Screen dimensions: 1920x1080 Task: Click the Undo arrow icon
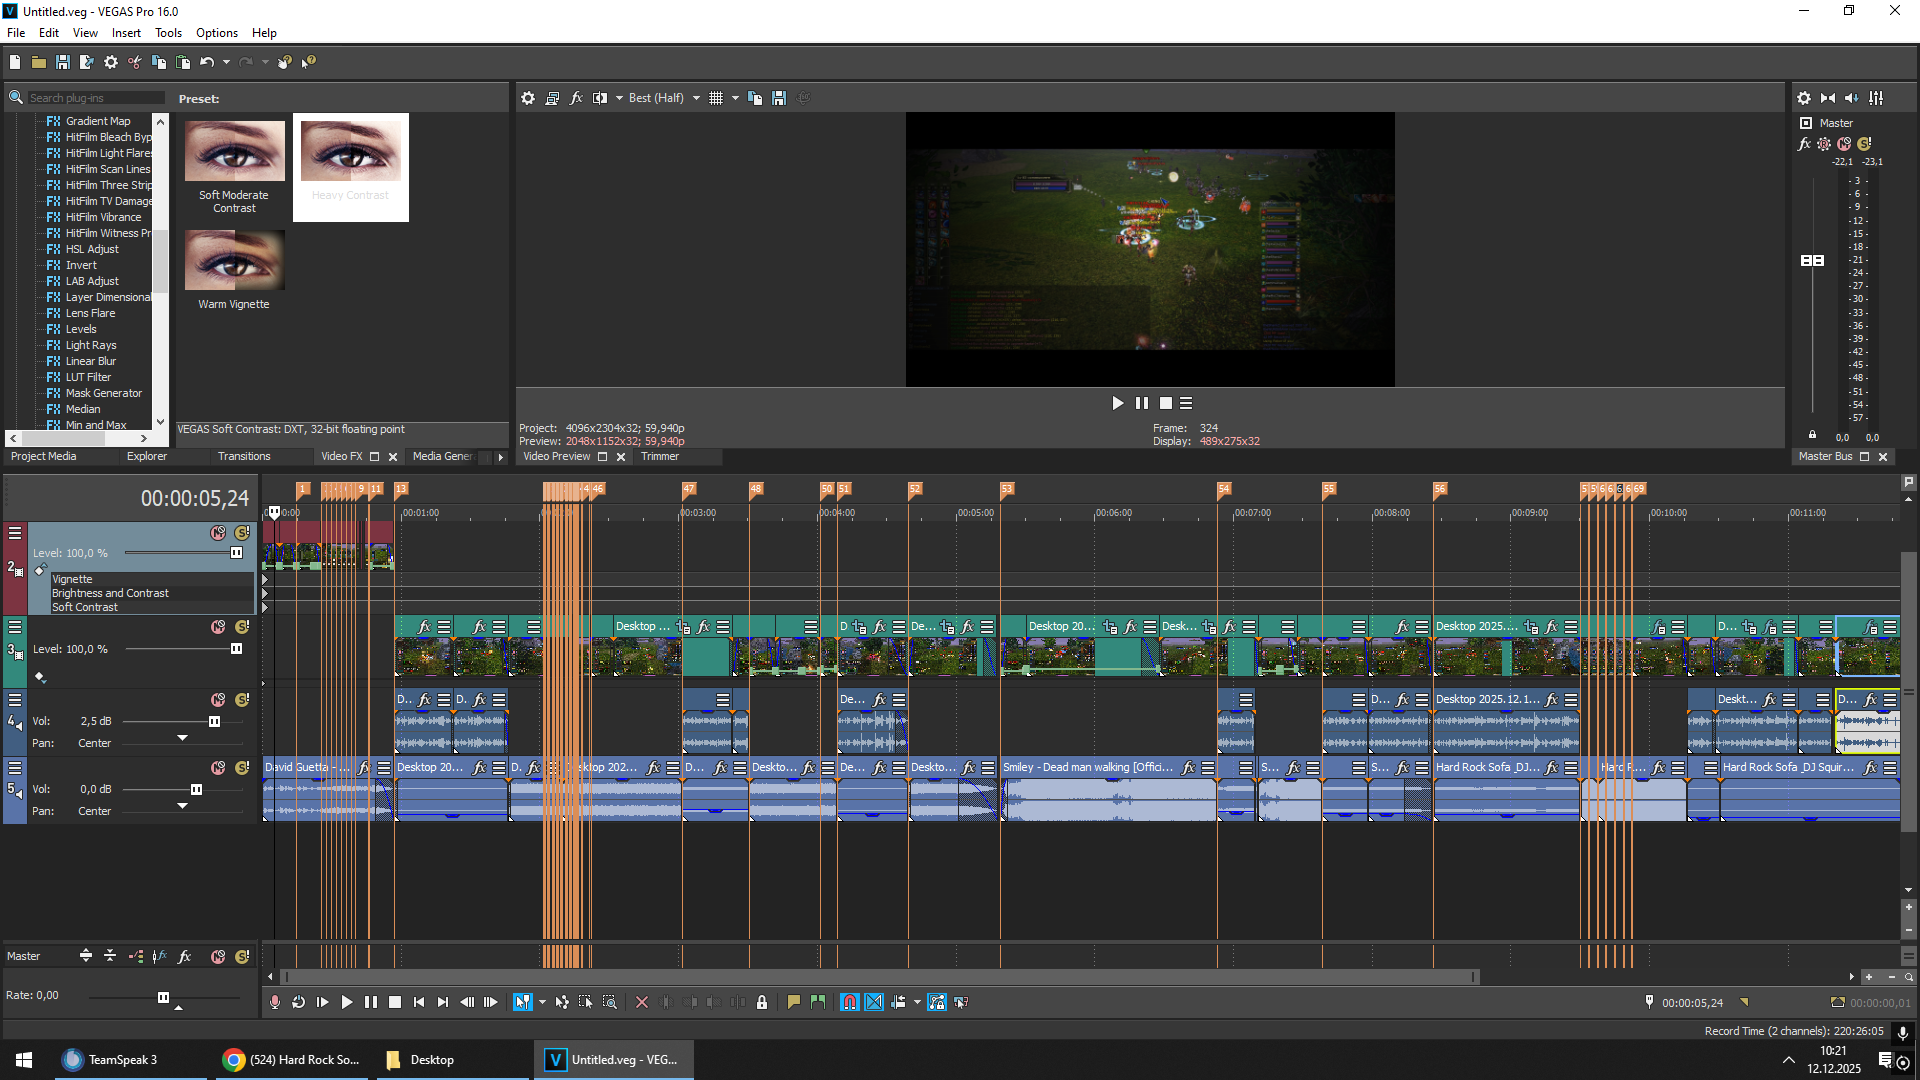[x=207, y=62]
